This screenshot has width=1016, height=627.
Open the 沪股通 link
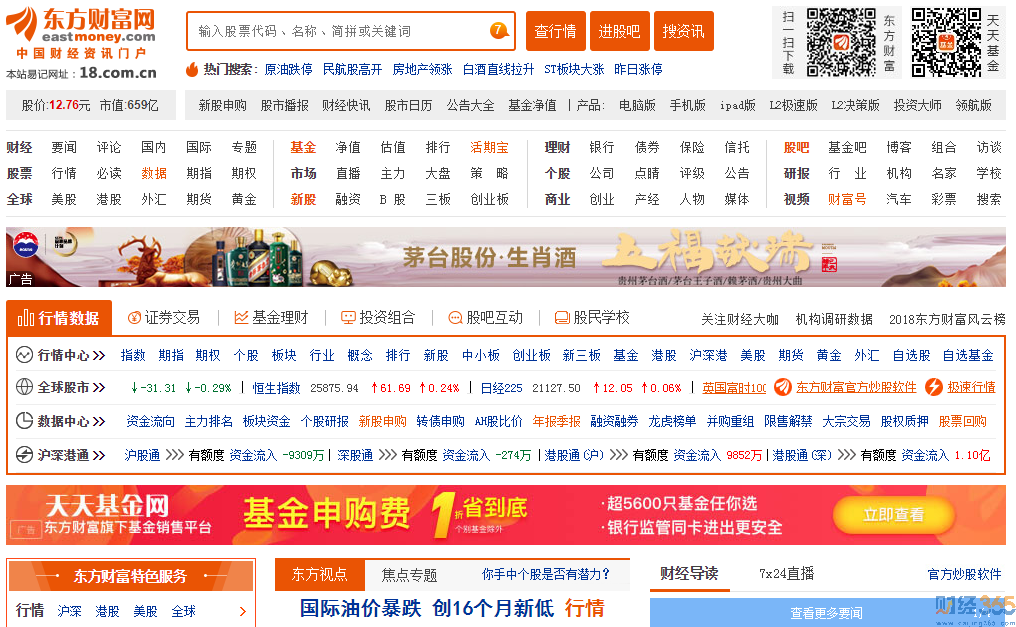tap(142, 455)
